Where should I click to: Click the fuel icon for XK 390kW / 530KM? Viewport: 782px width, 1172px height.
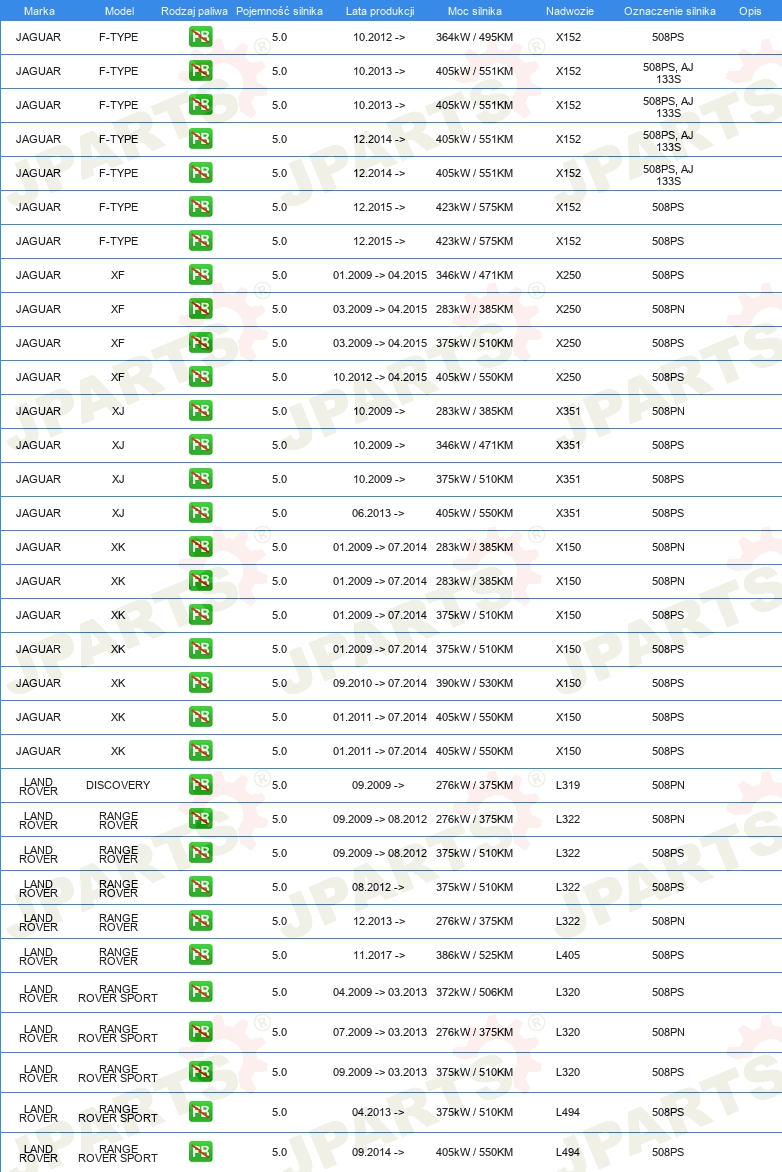pyautogui.click(x=200, y=683)
